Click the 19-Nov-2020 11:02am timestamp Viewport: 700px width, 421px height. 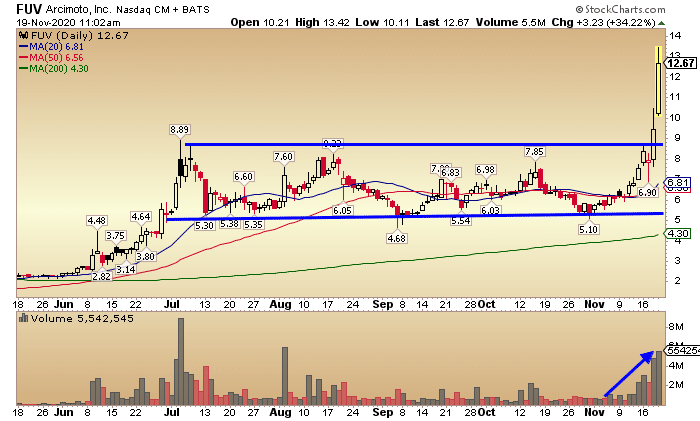coord(68,22)
